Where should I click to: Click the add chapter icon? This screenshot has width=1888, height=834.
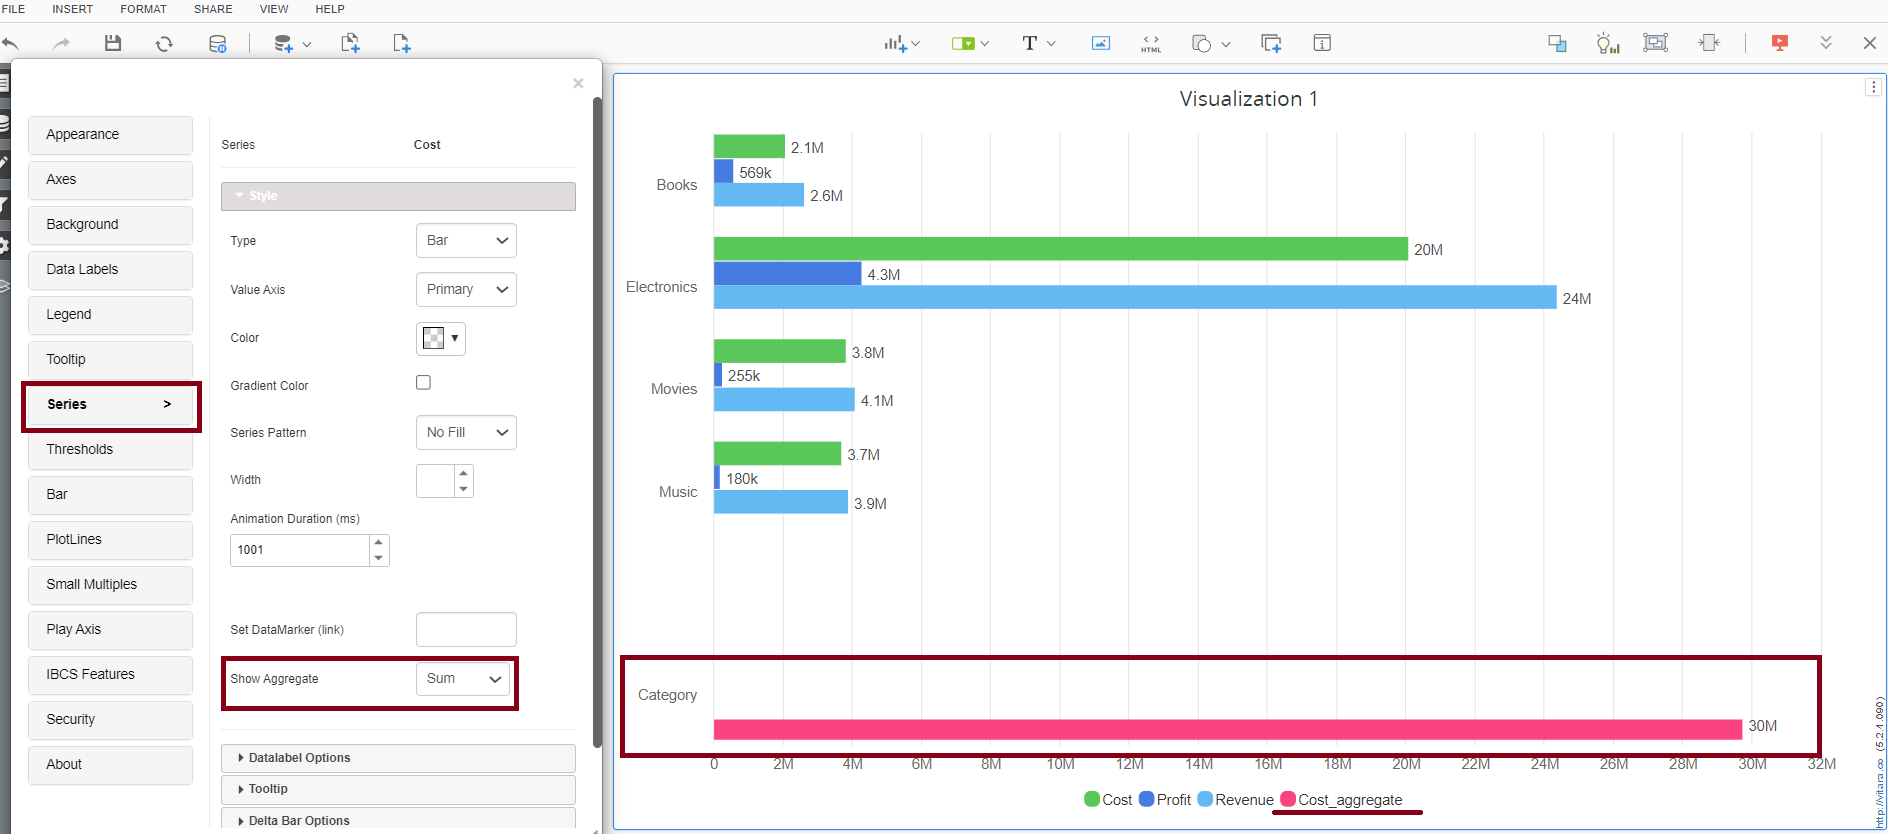tap(350, 43)
